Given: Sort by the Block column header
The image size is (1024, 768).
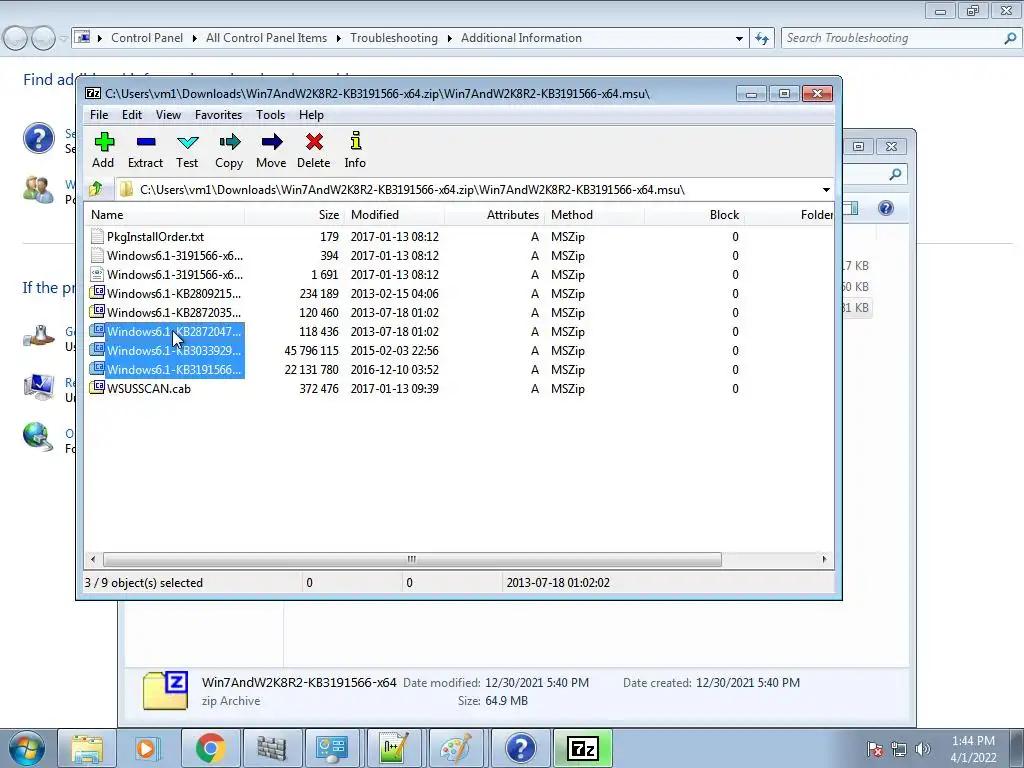Looking at the screenshot, I should pos(694,215).
